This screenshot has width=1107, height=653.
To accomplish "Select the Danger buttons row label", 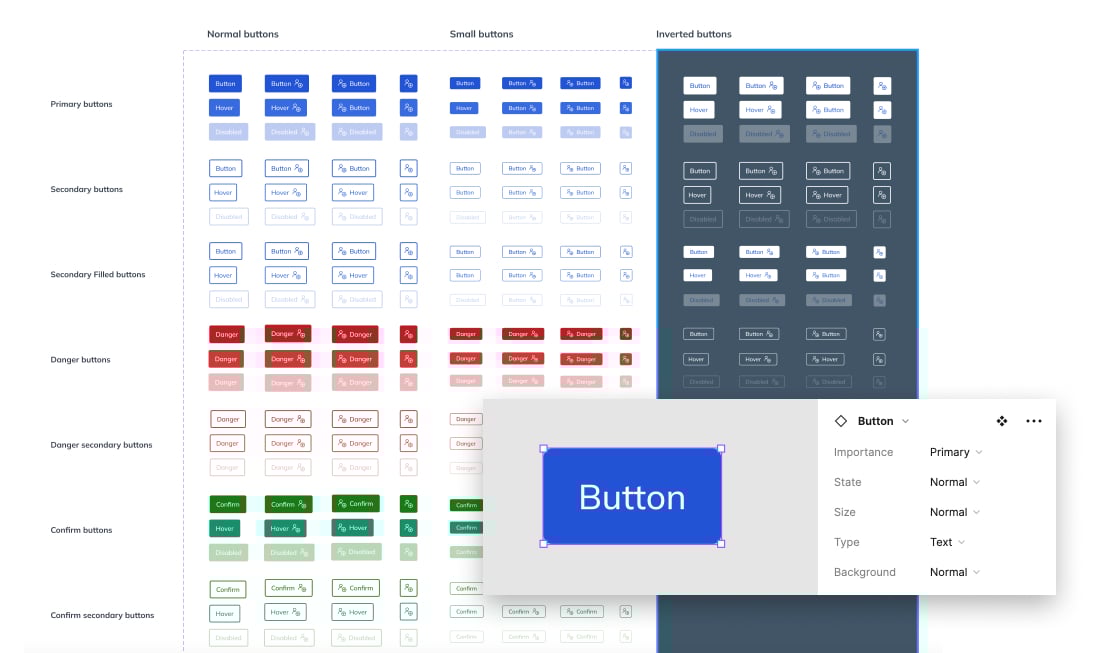I will point(80,359).
